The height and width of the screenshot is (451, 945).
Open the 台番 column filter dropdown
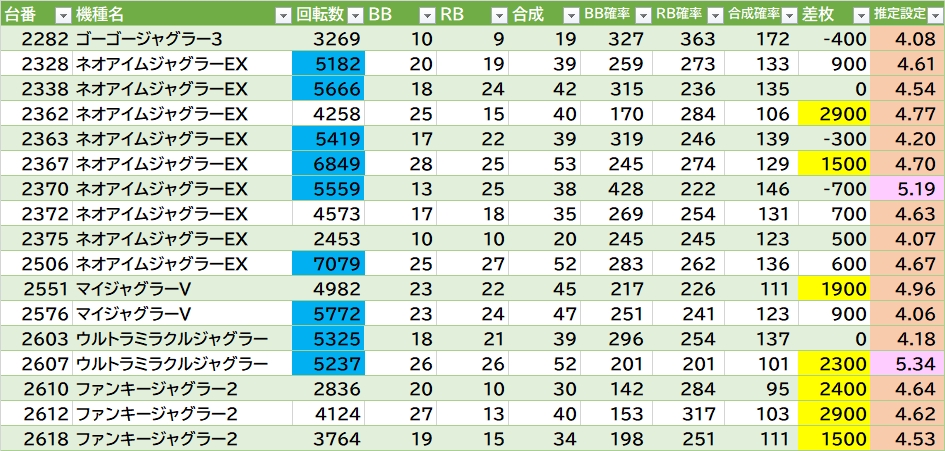62,15
